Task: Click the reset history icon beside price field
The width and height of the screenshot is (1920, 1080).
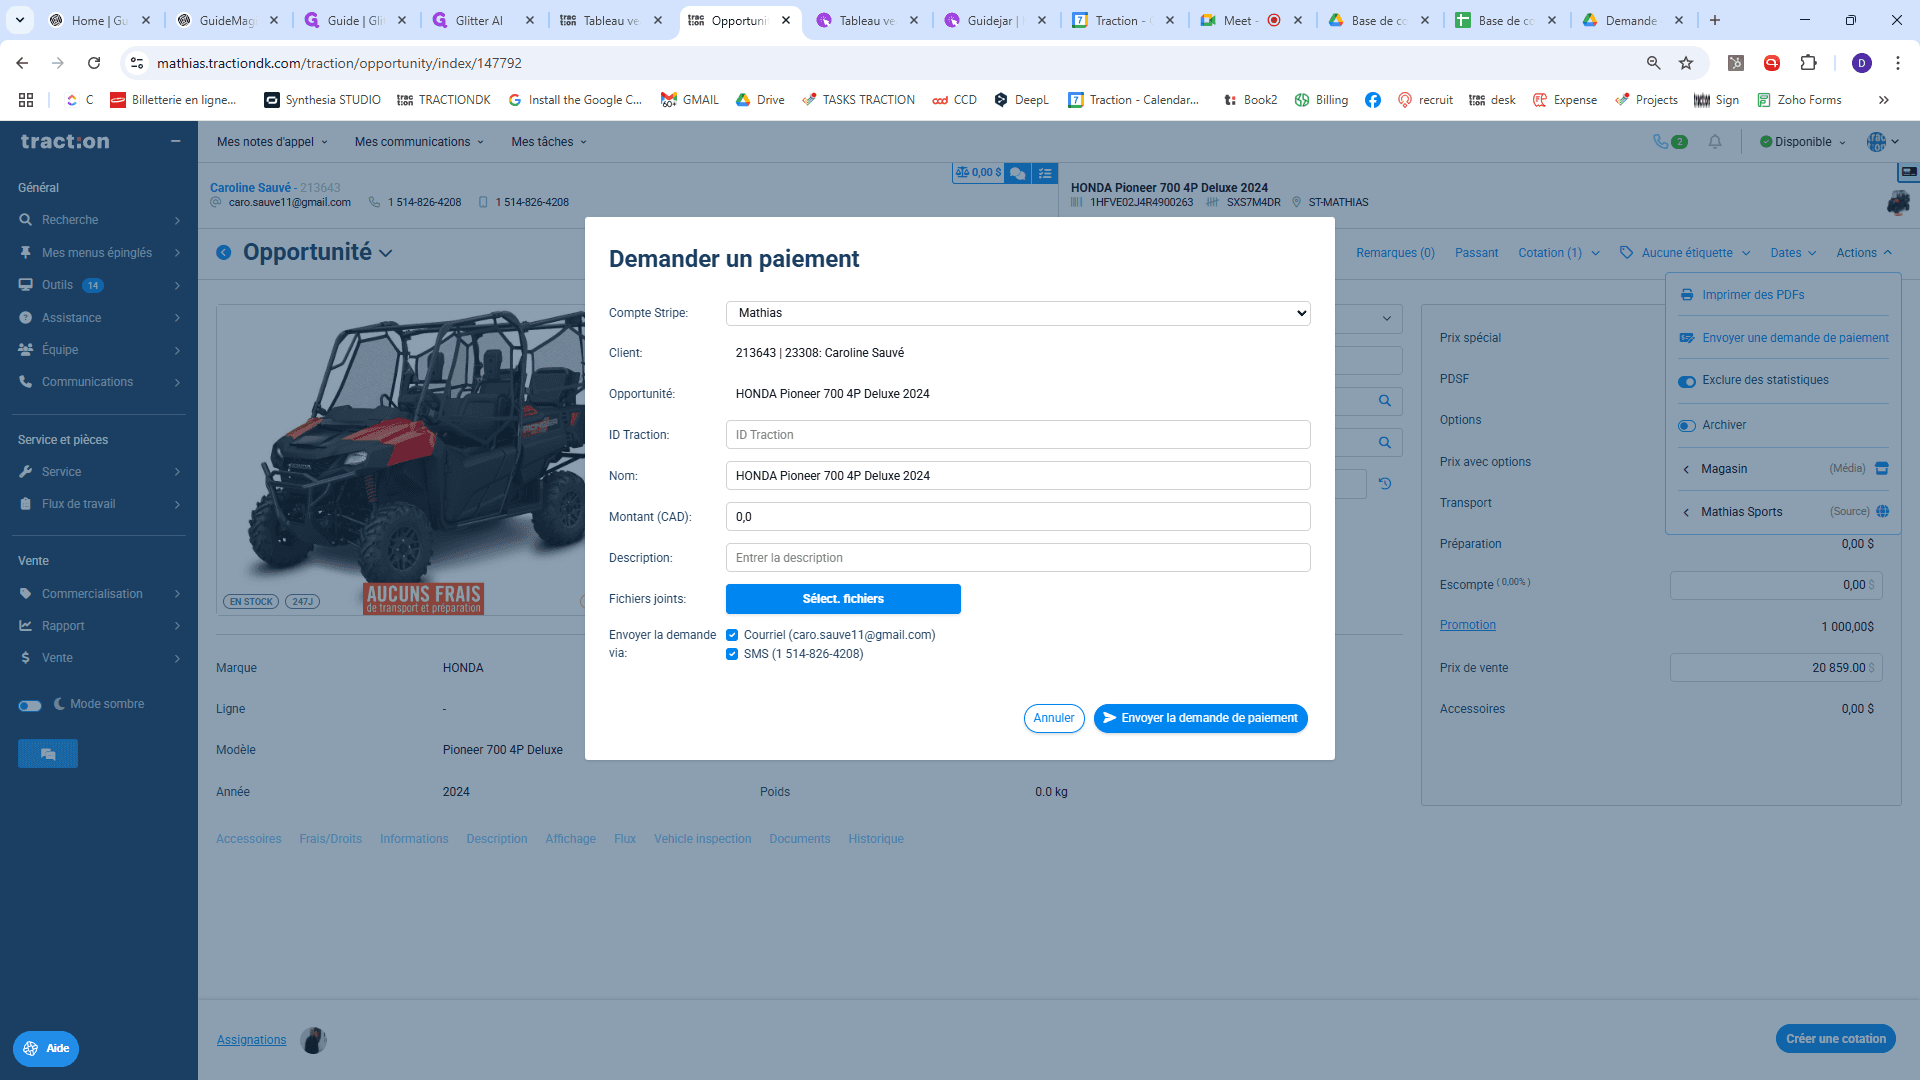Action: coord(1385,484)
